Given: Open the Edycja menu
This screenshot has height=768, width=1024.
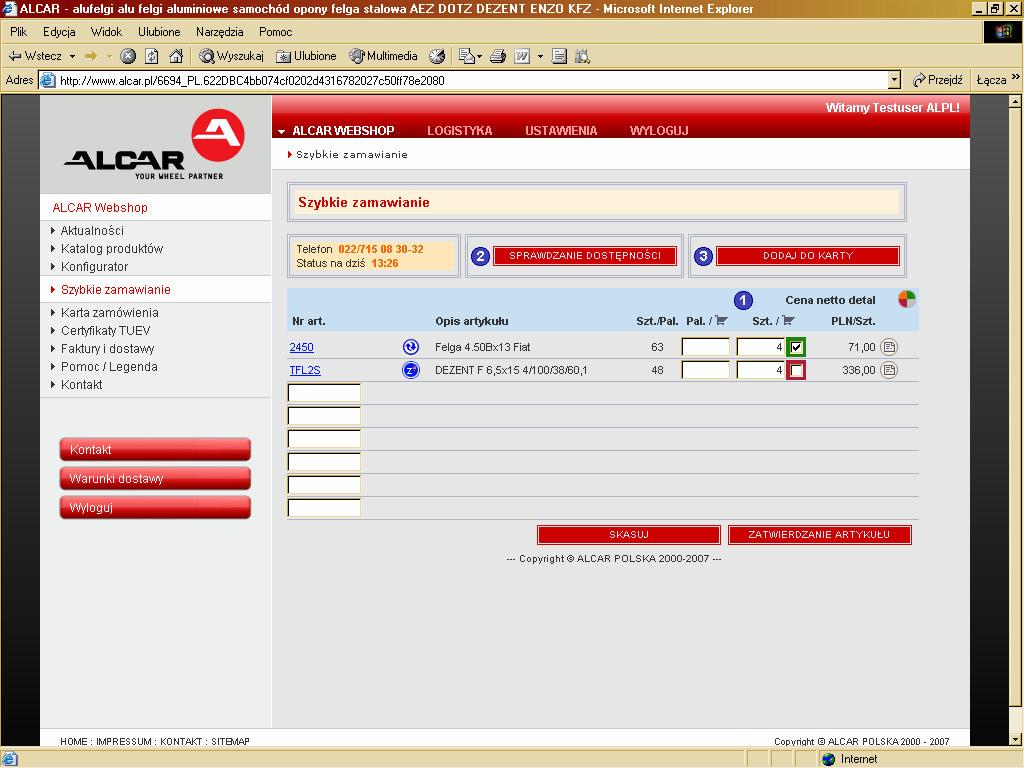Looking at the screenshot, I should click(59, 32).
